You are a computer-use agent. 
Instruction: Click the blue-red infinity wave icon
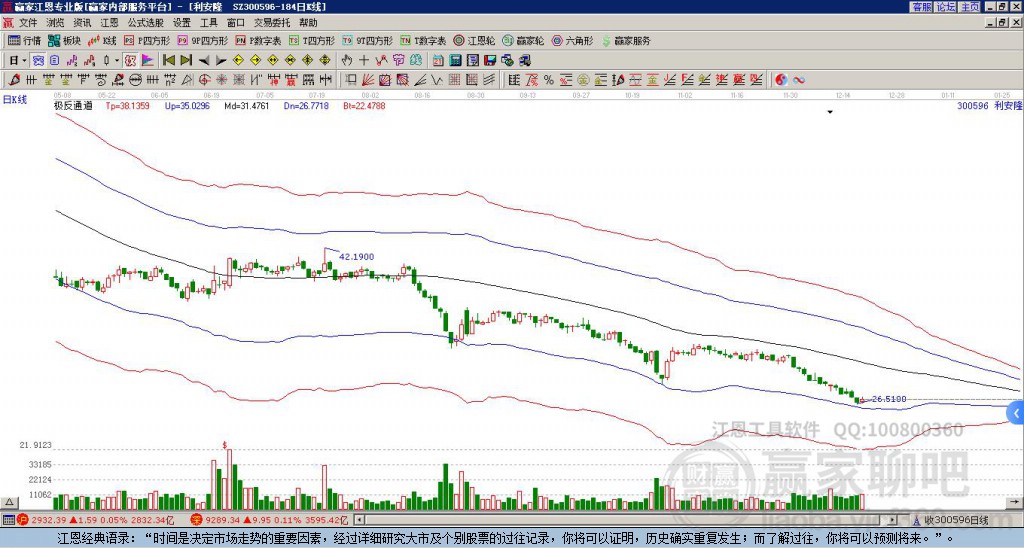(x=799, y=80)
